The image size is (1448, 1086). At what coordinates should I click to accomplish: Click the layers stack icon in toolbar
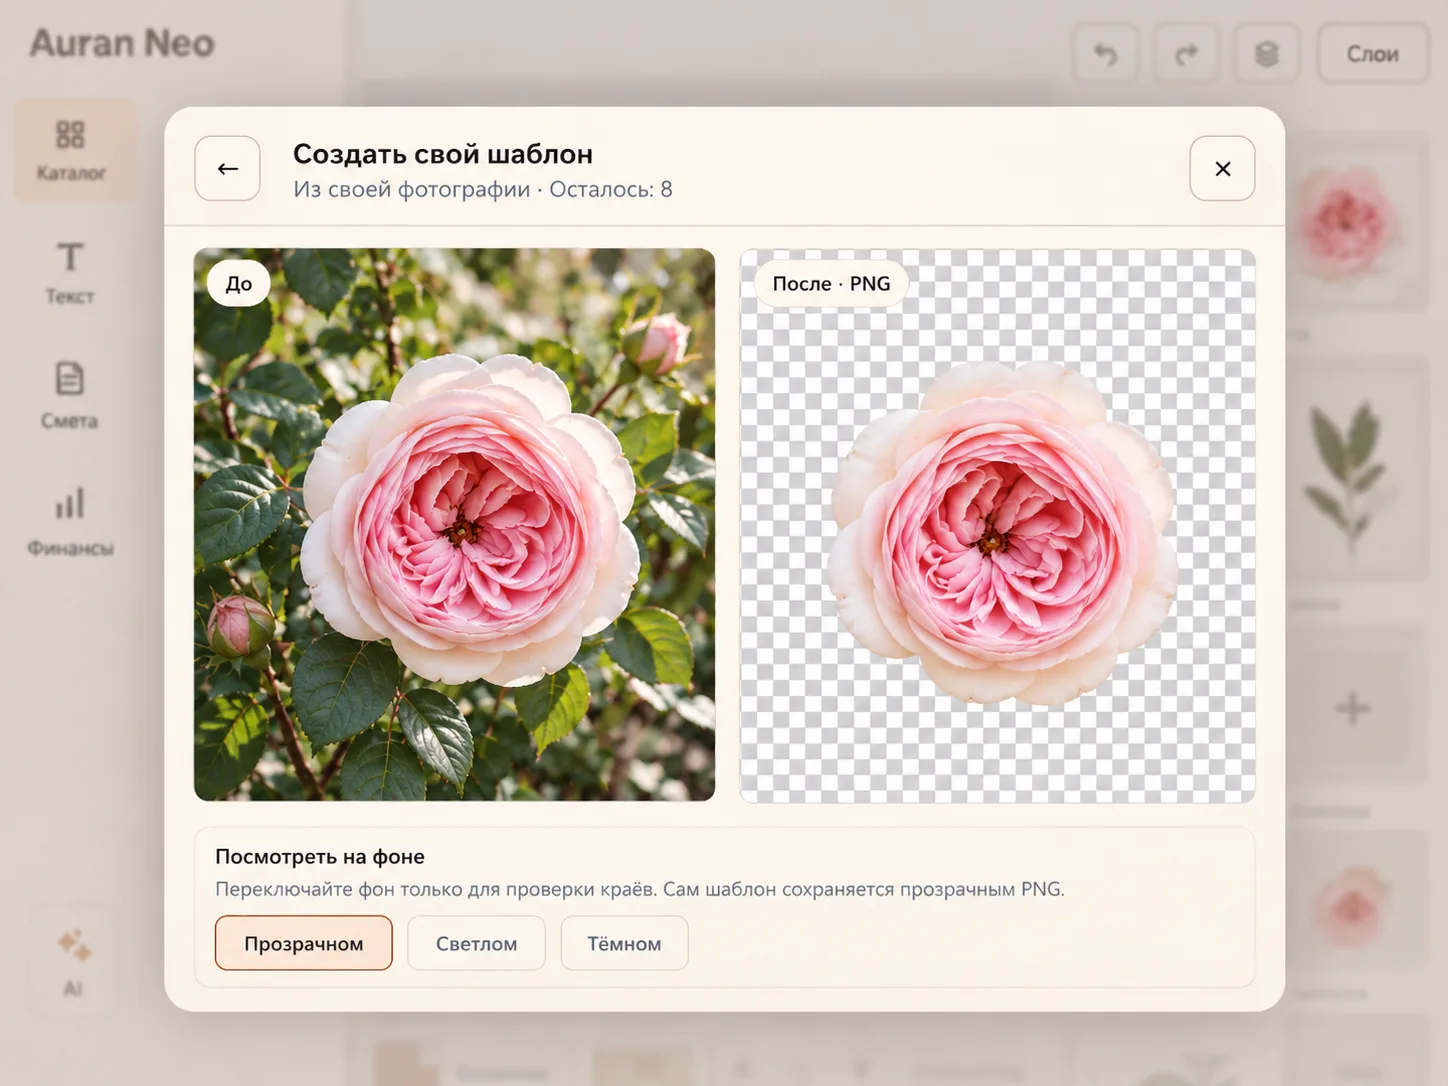pos(1267,54)
